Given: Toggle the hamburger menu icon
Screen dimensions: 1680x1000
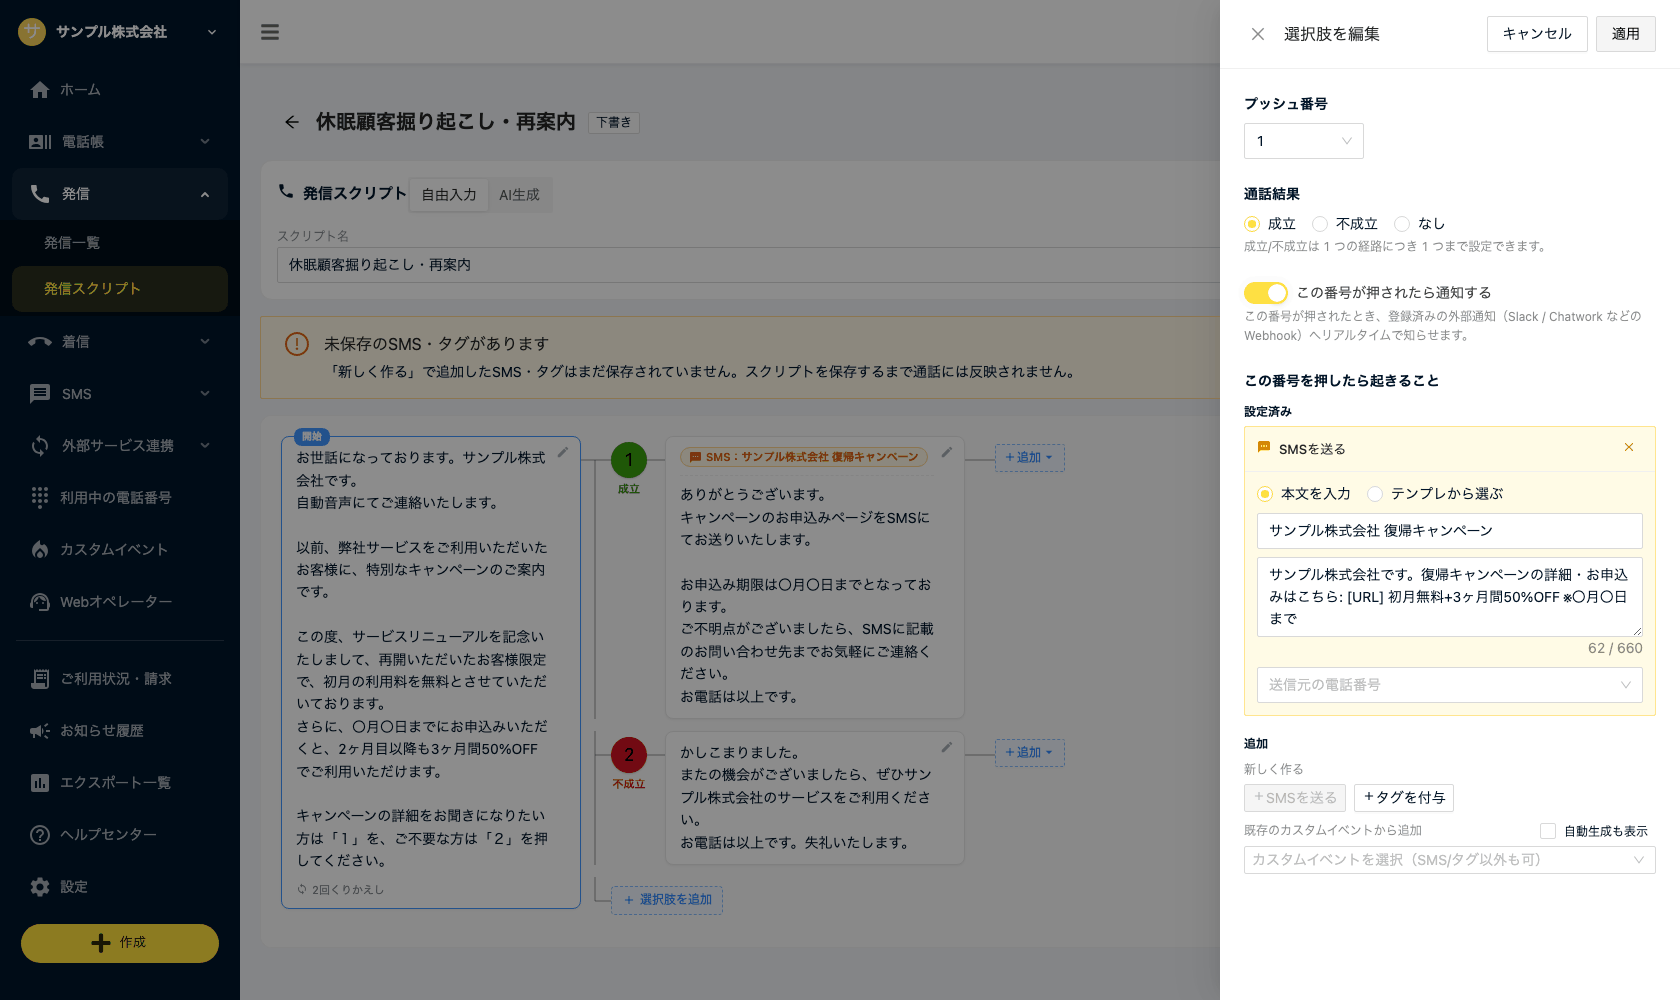Looking at the screenshot, I should [x=270, y=32].
